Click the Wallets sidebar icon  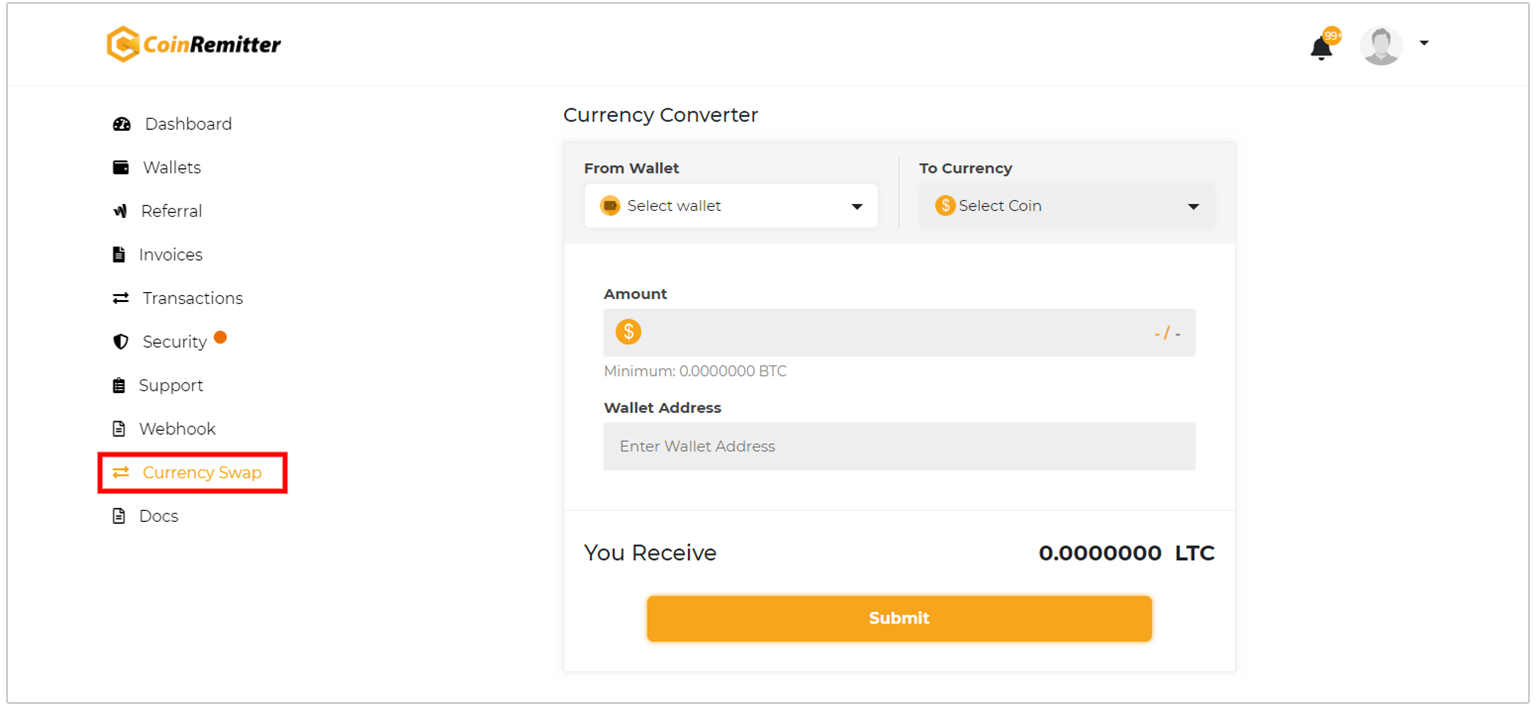coord(121,167)
